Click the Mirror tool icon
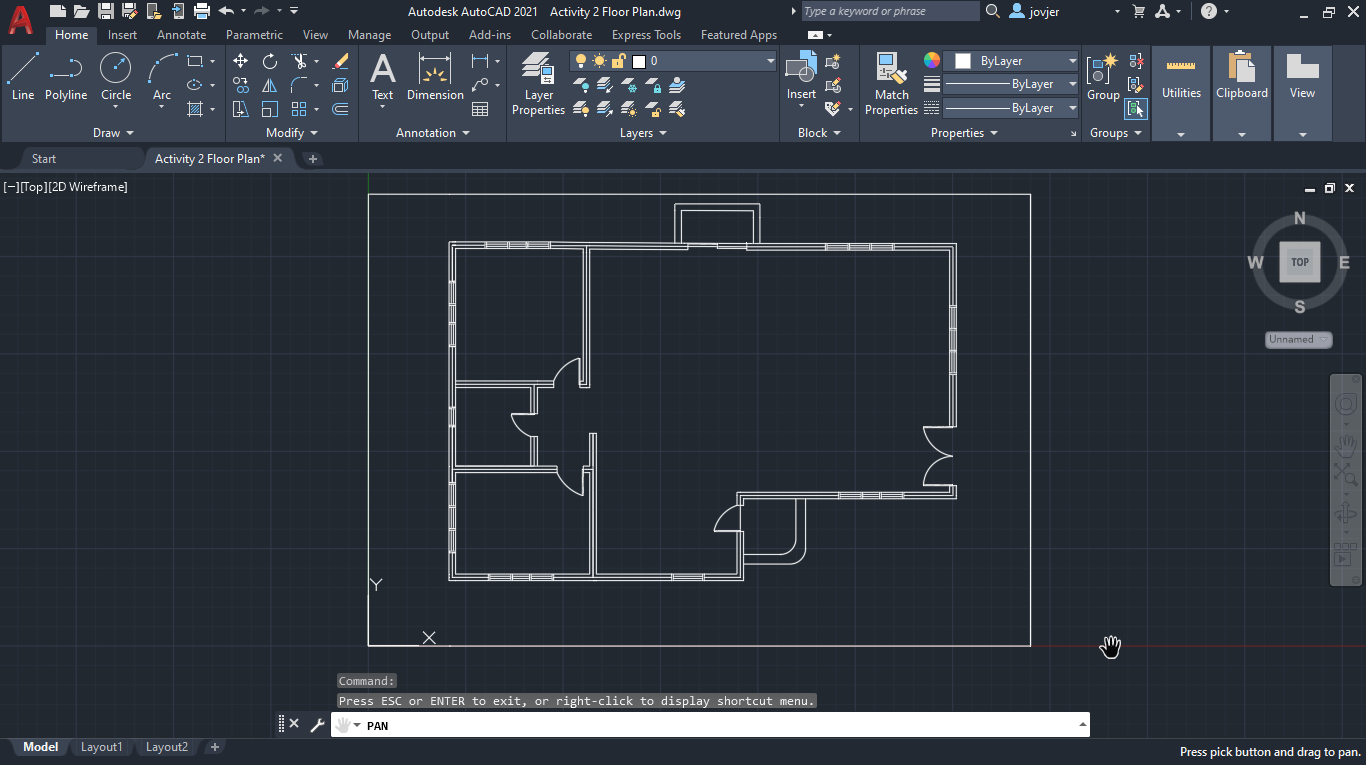The image size is (1366, 765). pos(270,85)
